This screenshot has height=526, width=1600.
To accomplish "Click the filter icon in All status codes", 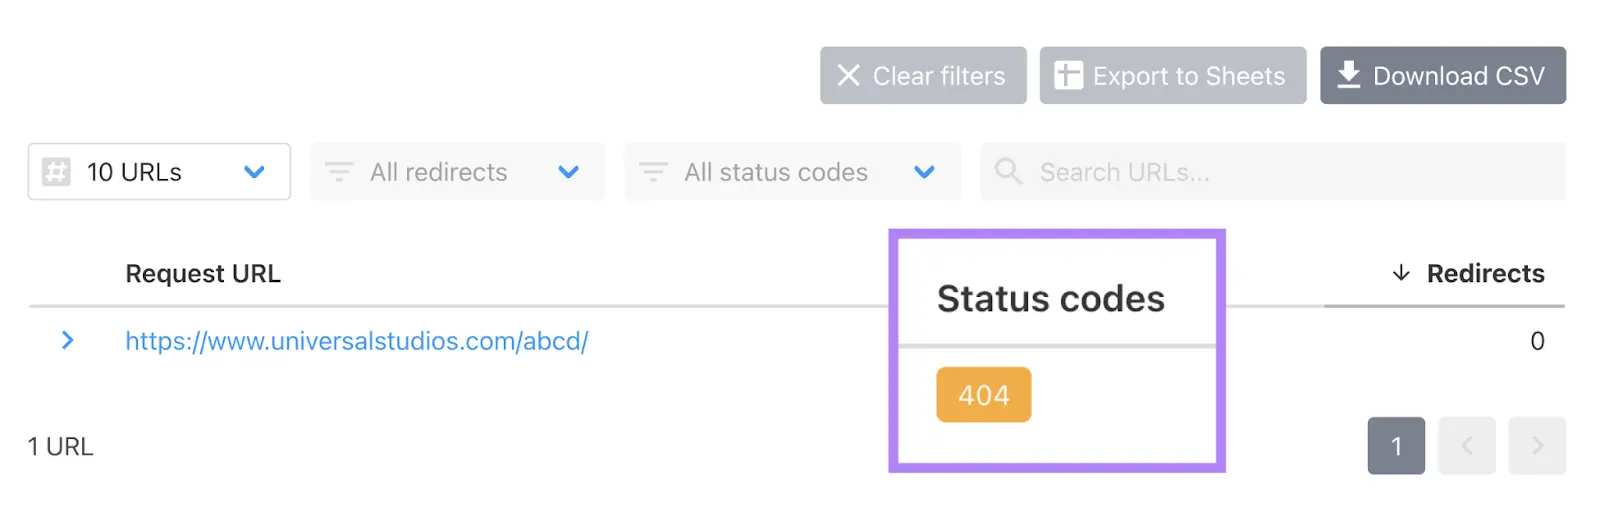I will [653, 172].
